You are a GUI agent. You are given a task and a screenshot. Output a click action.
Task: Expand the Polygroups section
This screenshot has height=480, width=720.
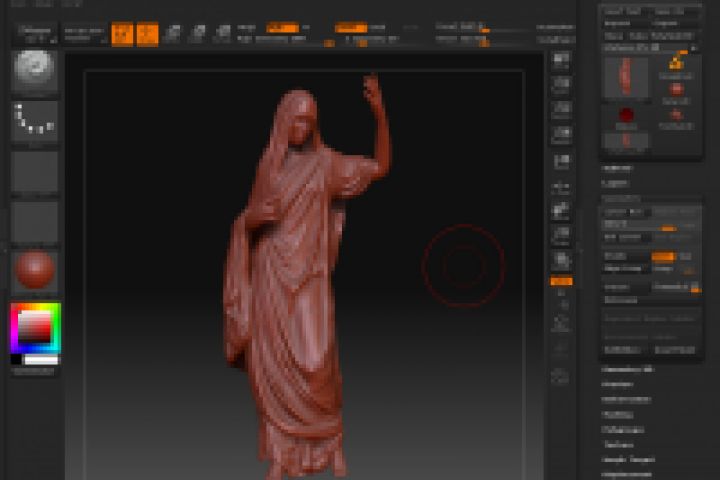[x=623, y=430]
